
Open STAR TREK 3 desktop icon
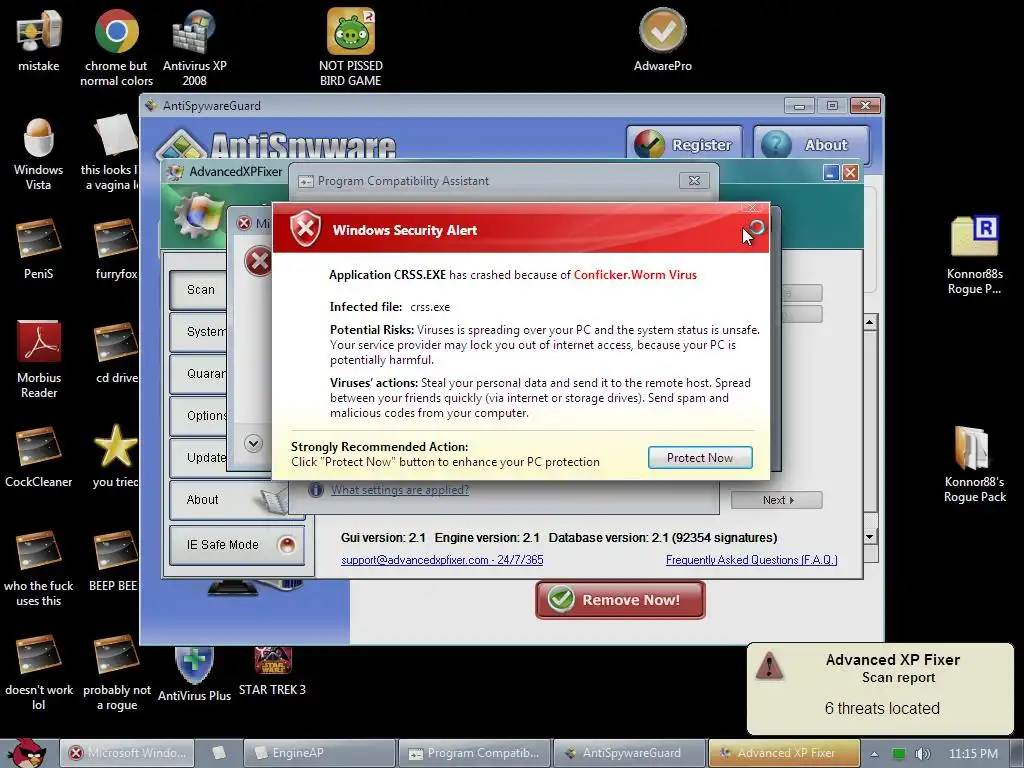click(x=272, y=671)
